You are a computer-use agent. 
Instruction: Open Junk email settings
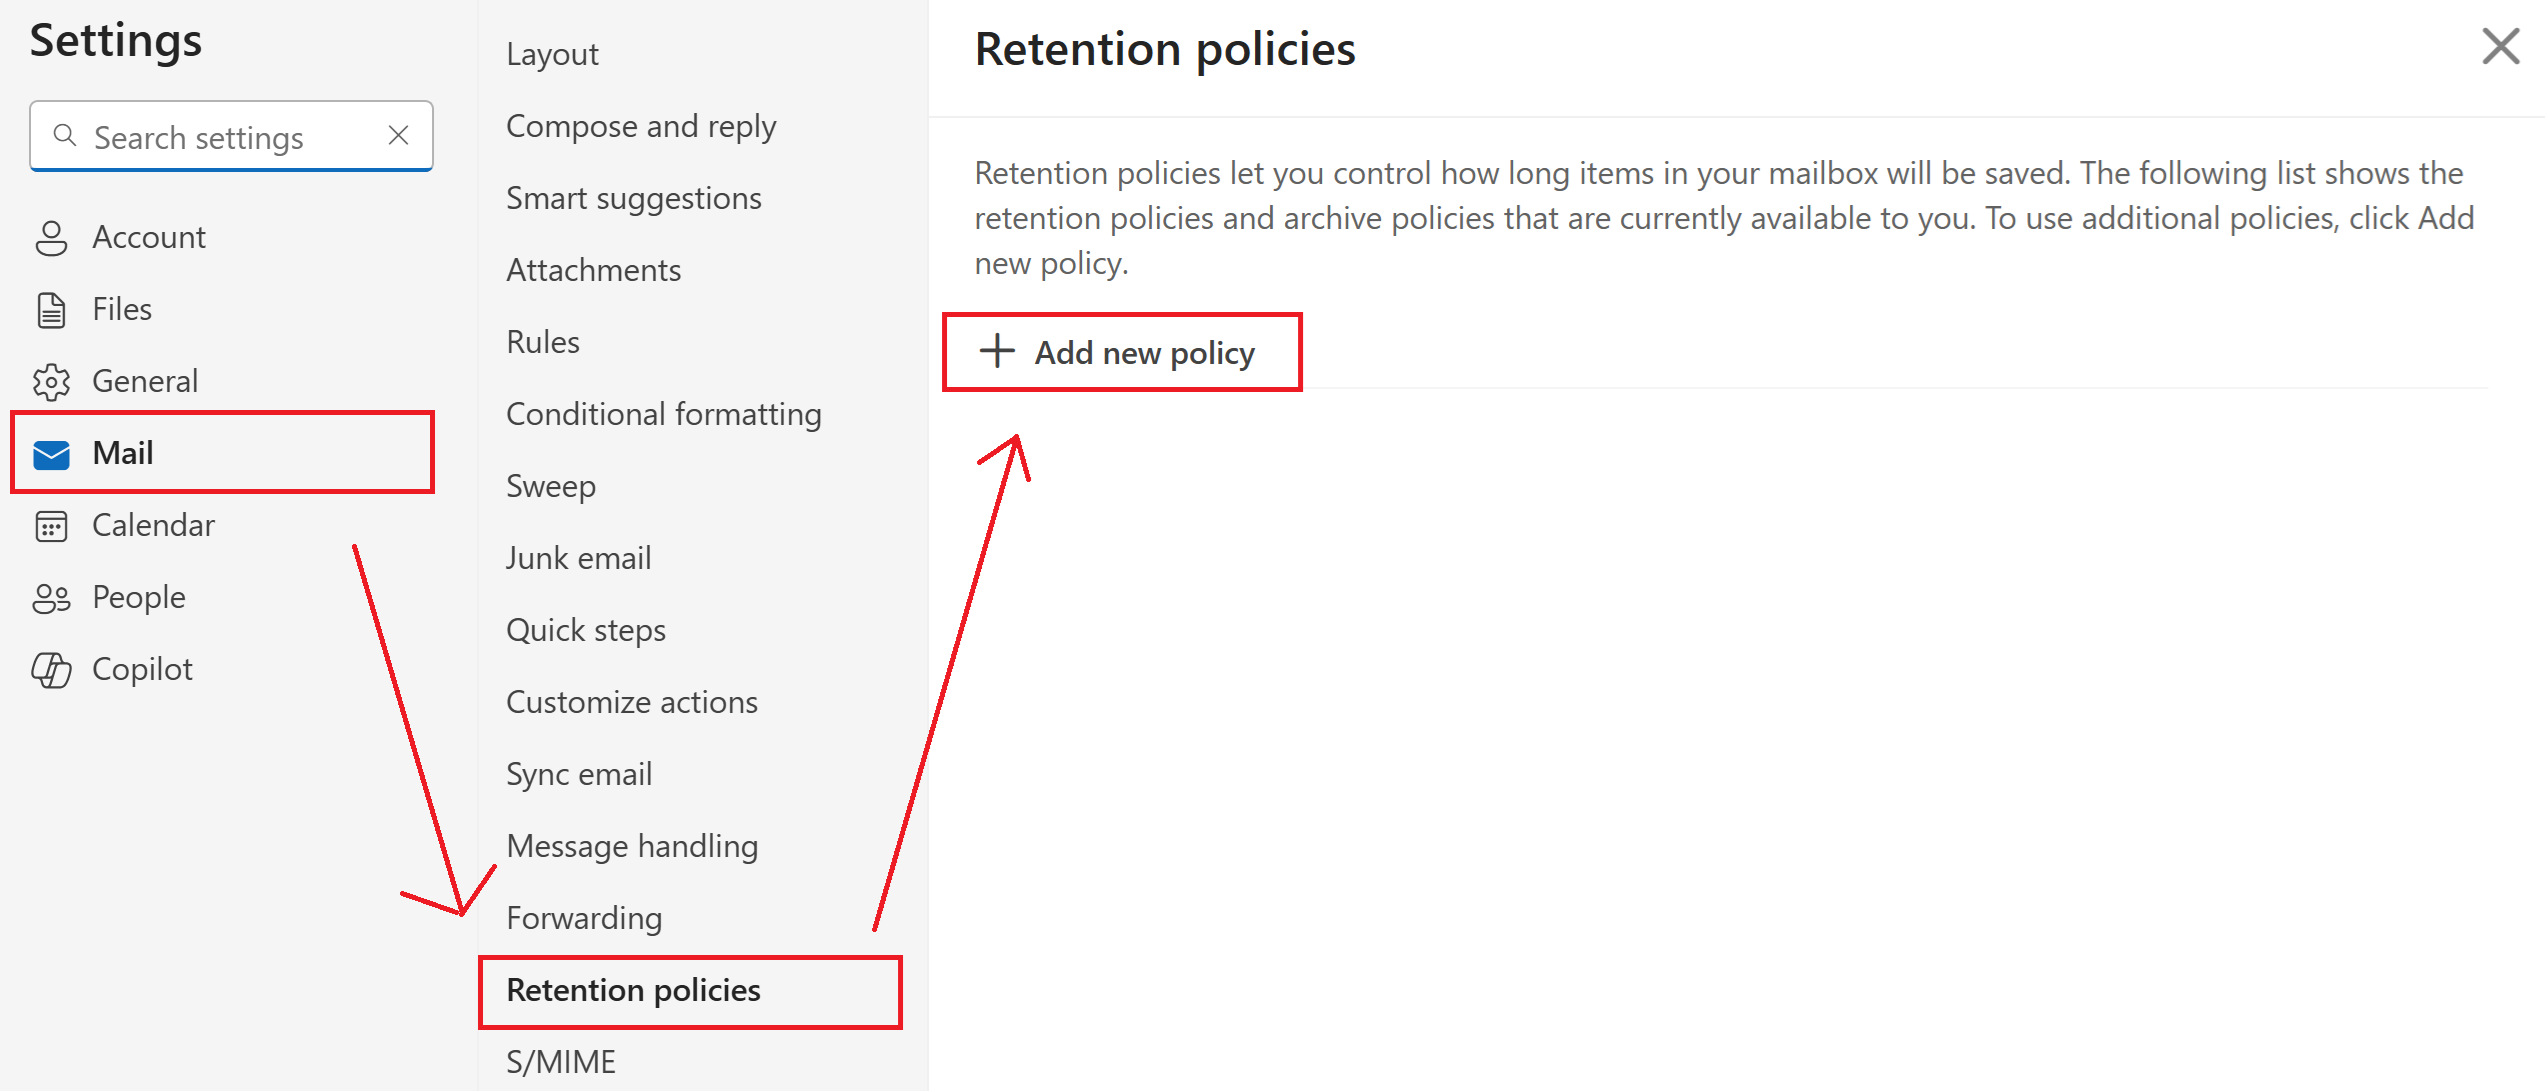tap(578, 558)
